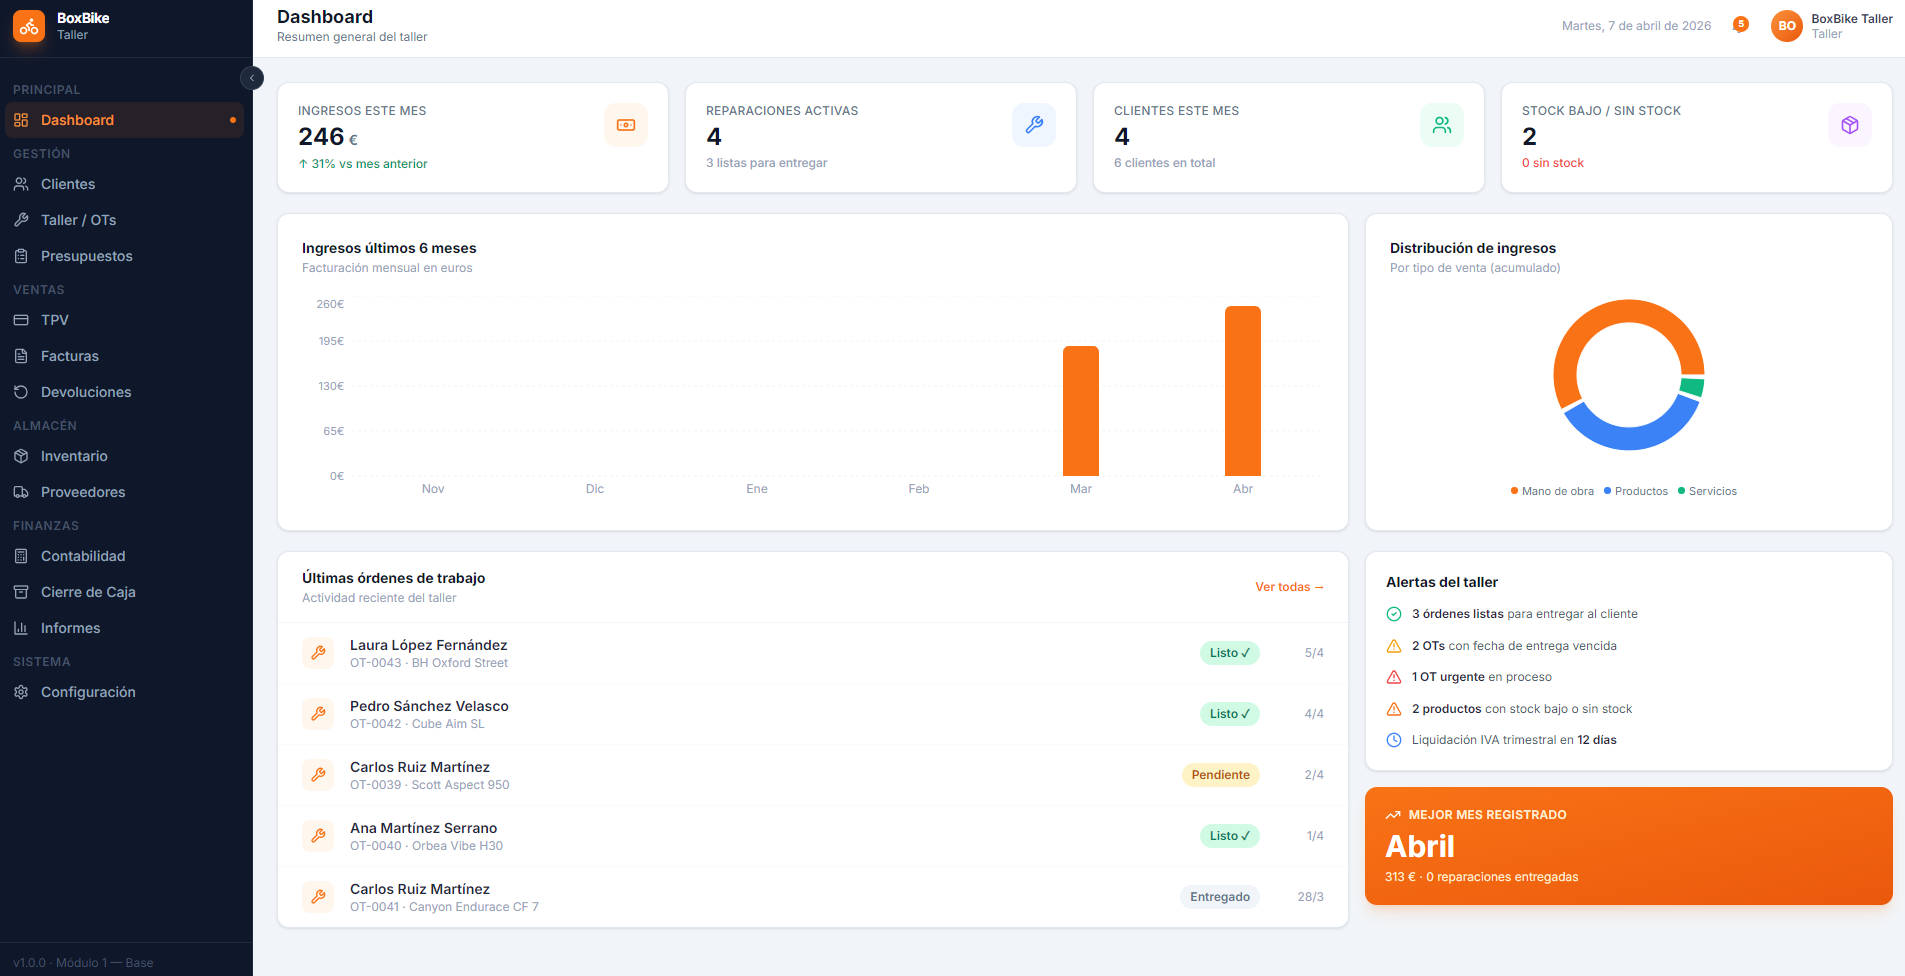Navigate to Cierre de Caja
Screen dimensions: 1905x976
click(88, 592)
